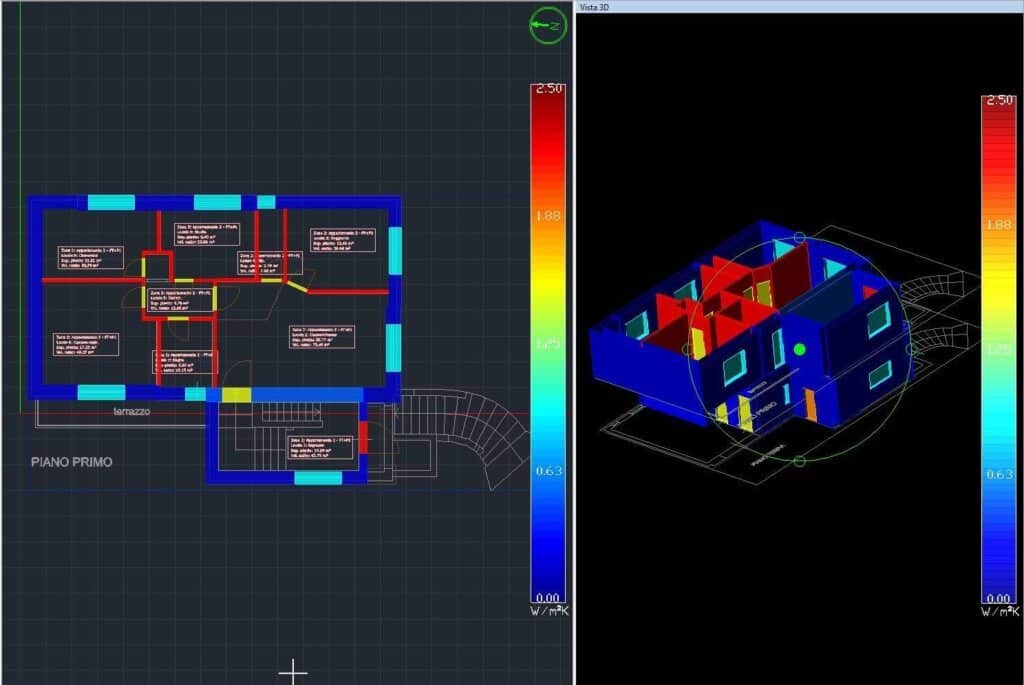Click the 2.50 maximum on the floor plan legend
The image size is (1024, 685).
[548, 89]
